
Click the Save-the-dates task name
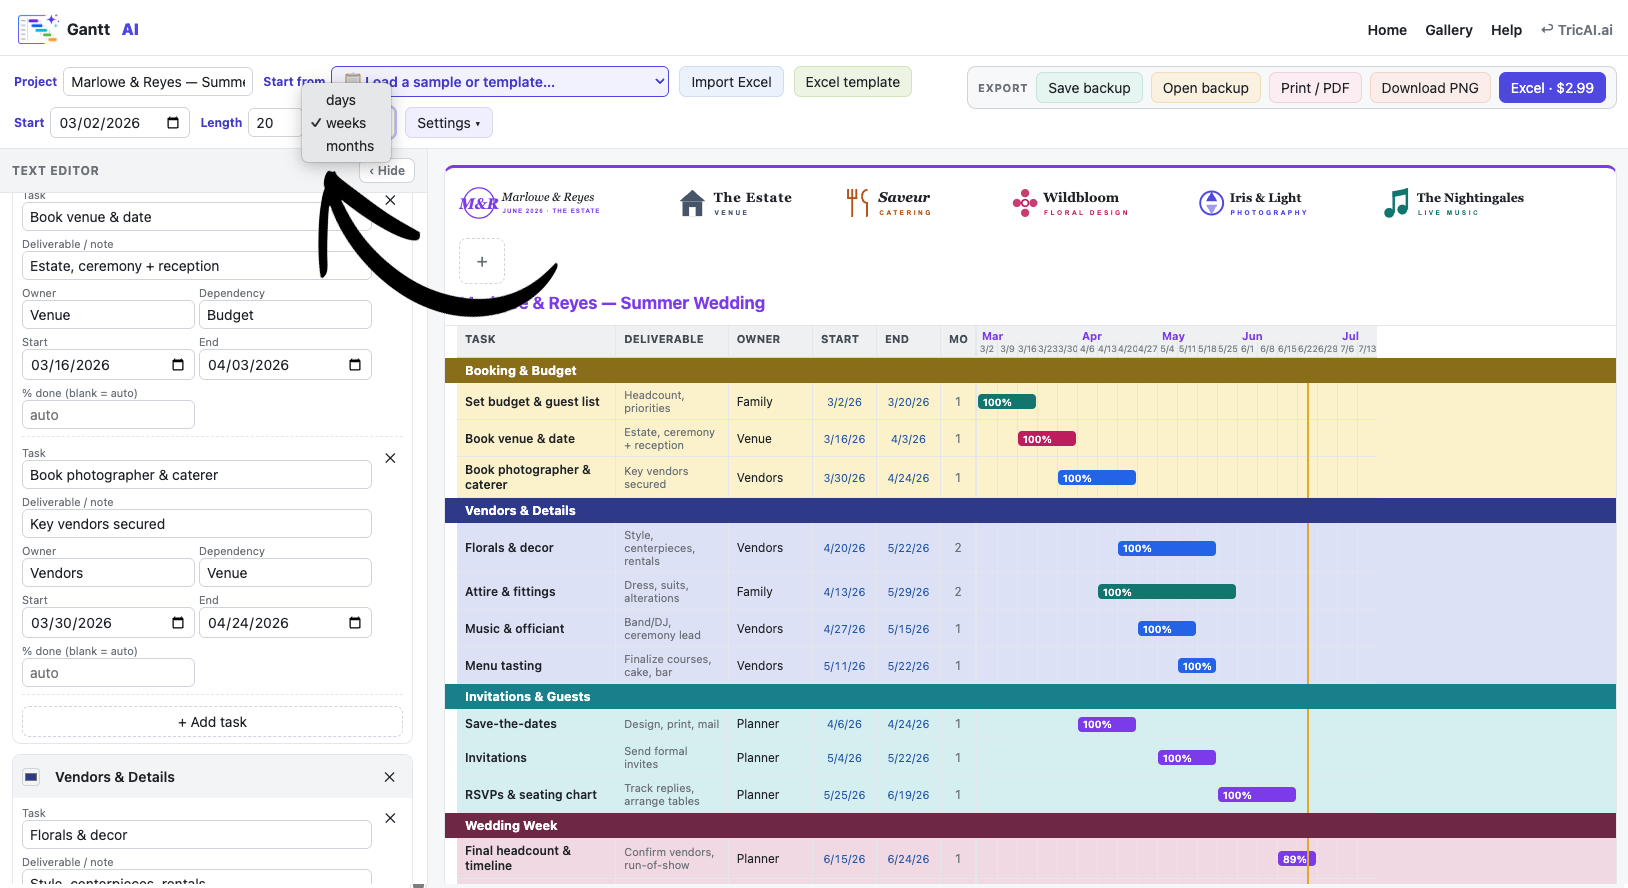pos(511,724)
